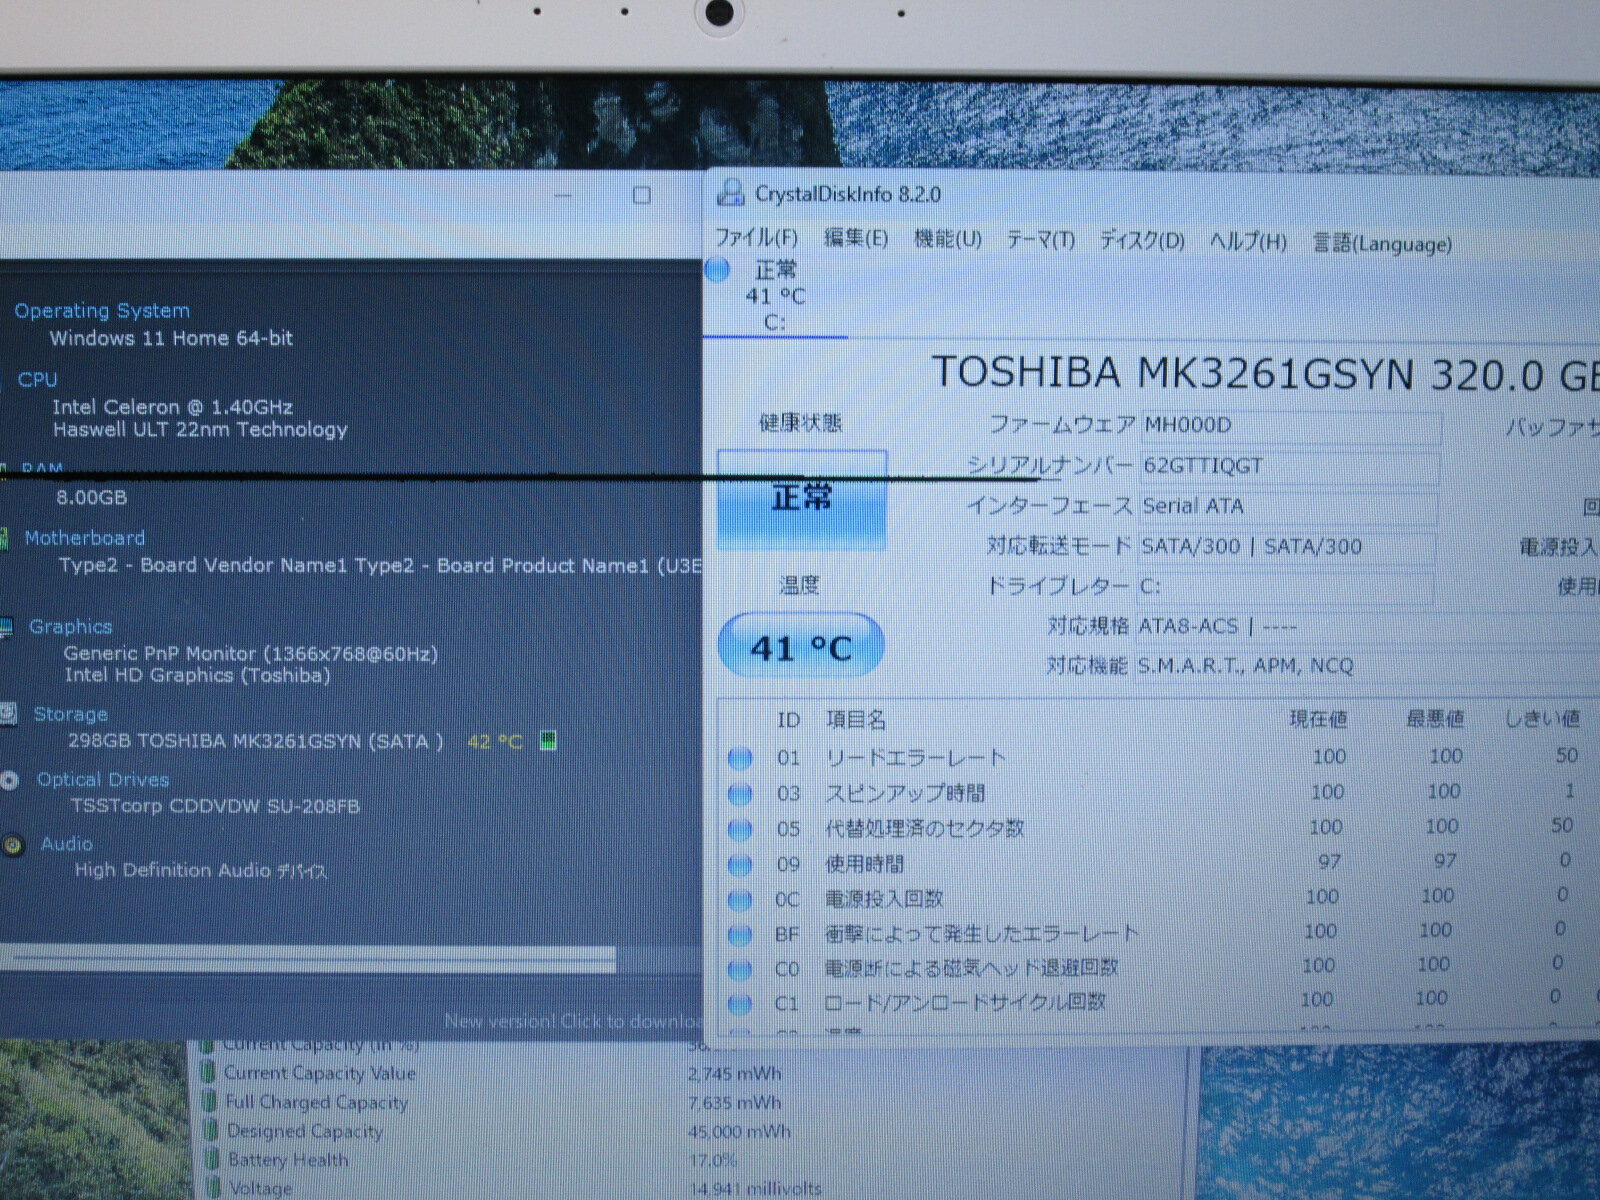
Task: Open the 機能(U) menu
Action: [947, 239]
